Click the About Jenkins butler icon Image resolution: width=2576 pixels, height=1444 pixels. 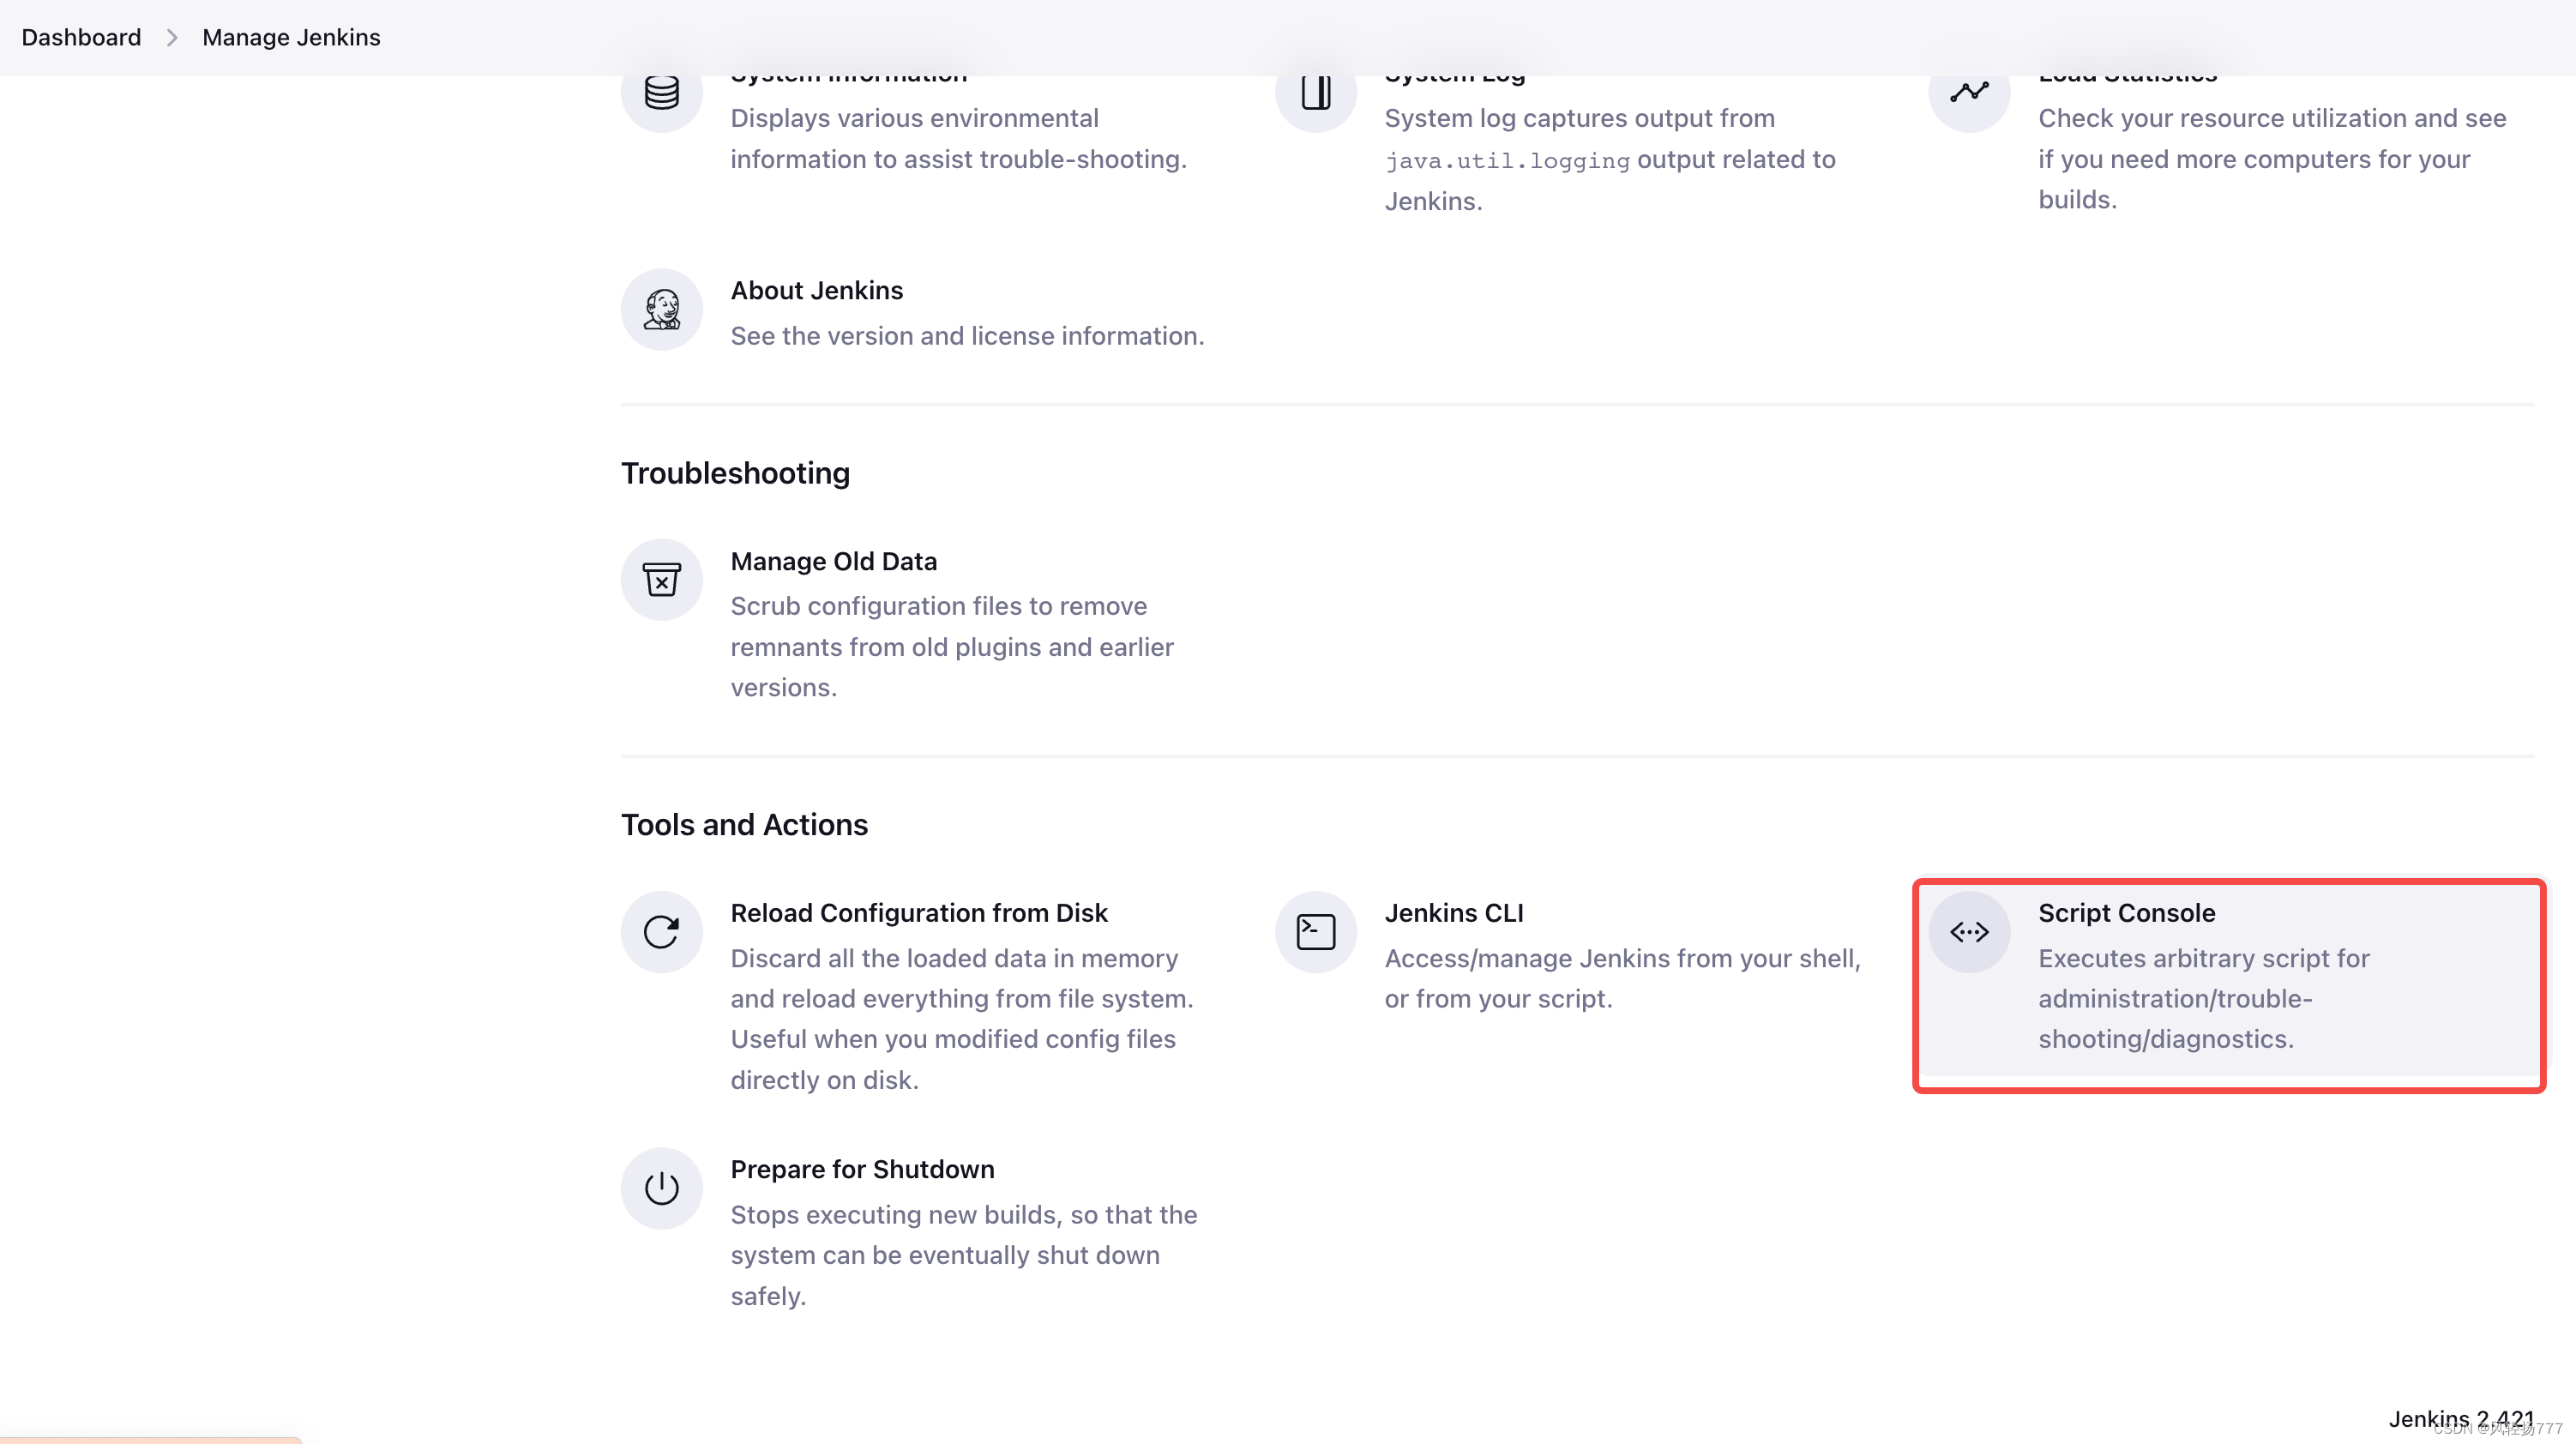pyautogui.click(x=661, y=309)
